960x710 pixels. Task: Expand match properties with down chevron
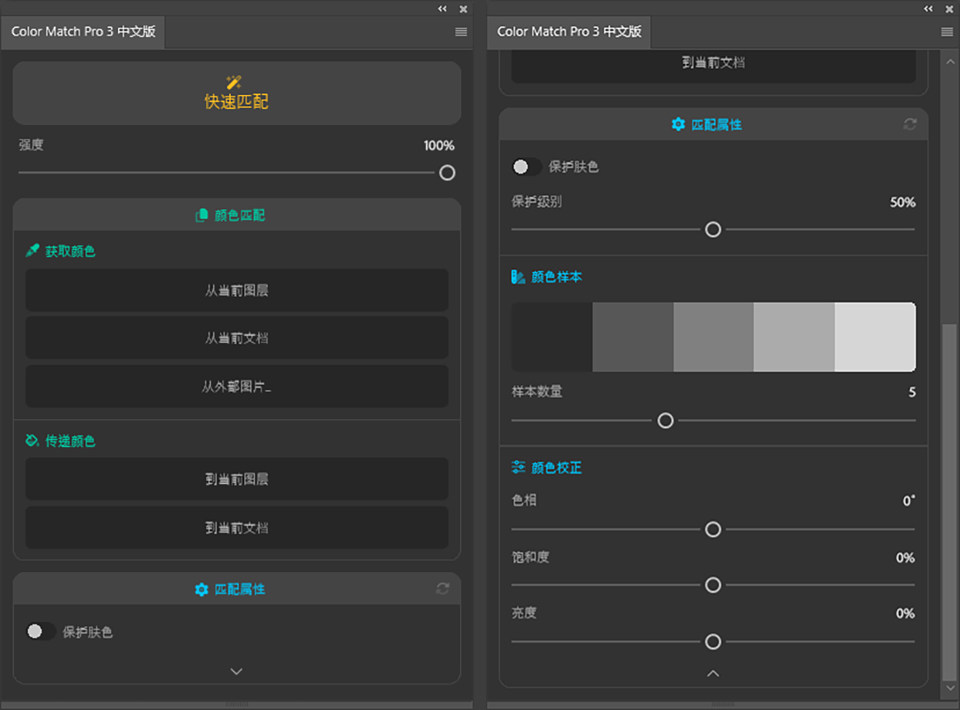point(236,671)
